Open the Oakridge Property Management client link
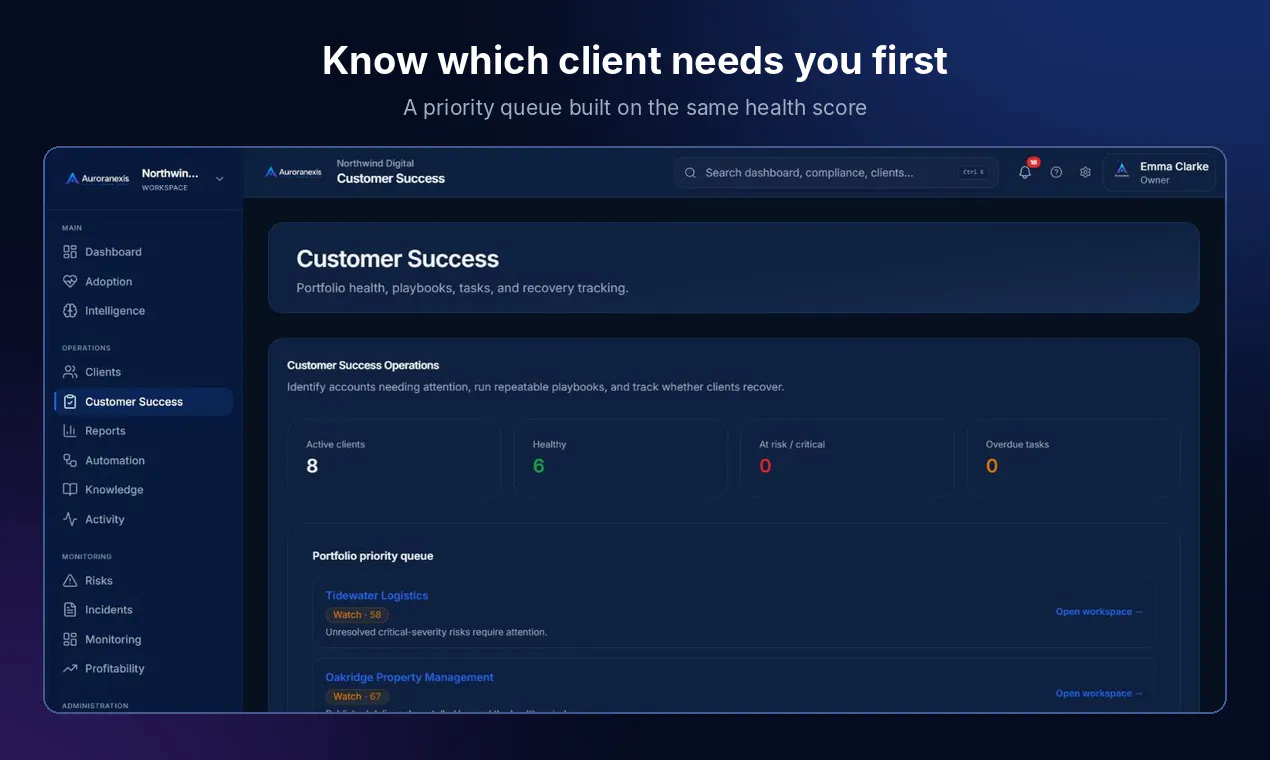 pyautogui.click(x=410, y=678)
